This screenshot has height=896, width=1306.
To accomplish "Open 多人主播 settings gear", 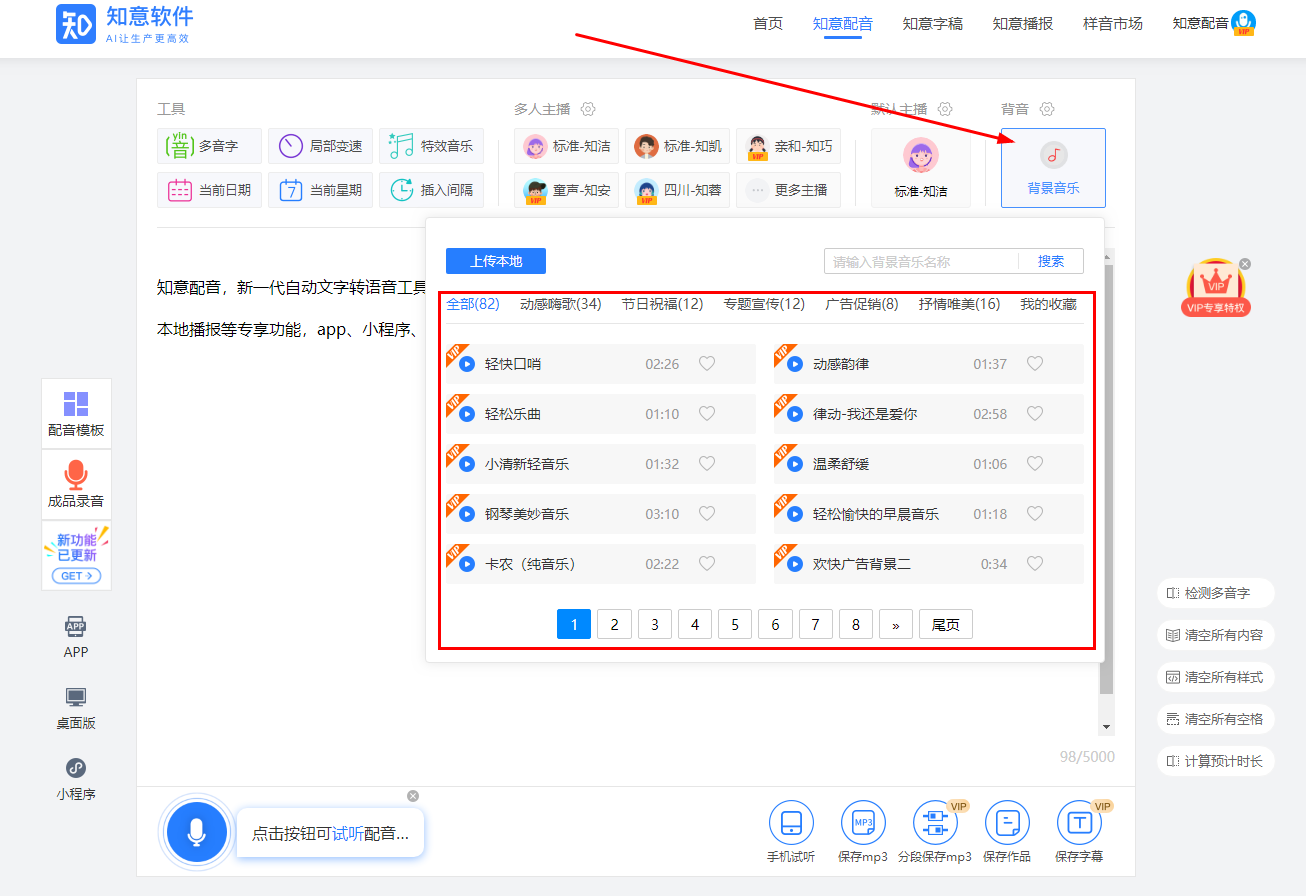I will pos(588,109).
